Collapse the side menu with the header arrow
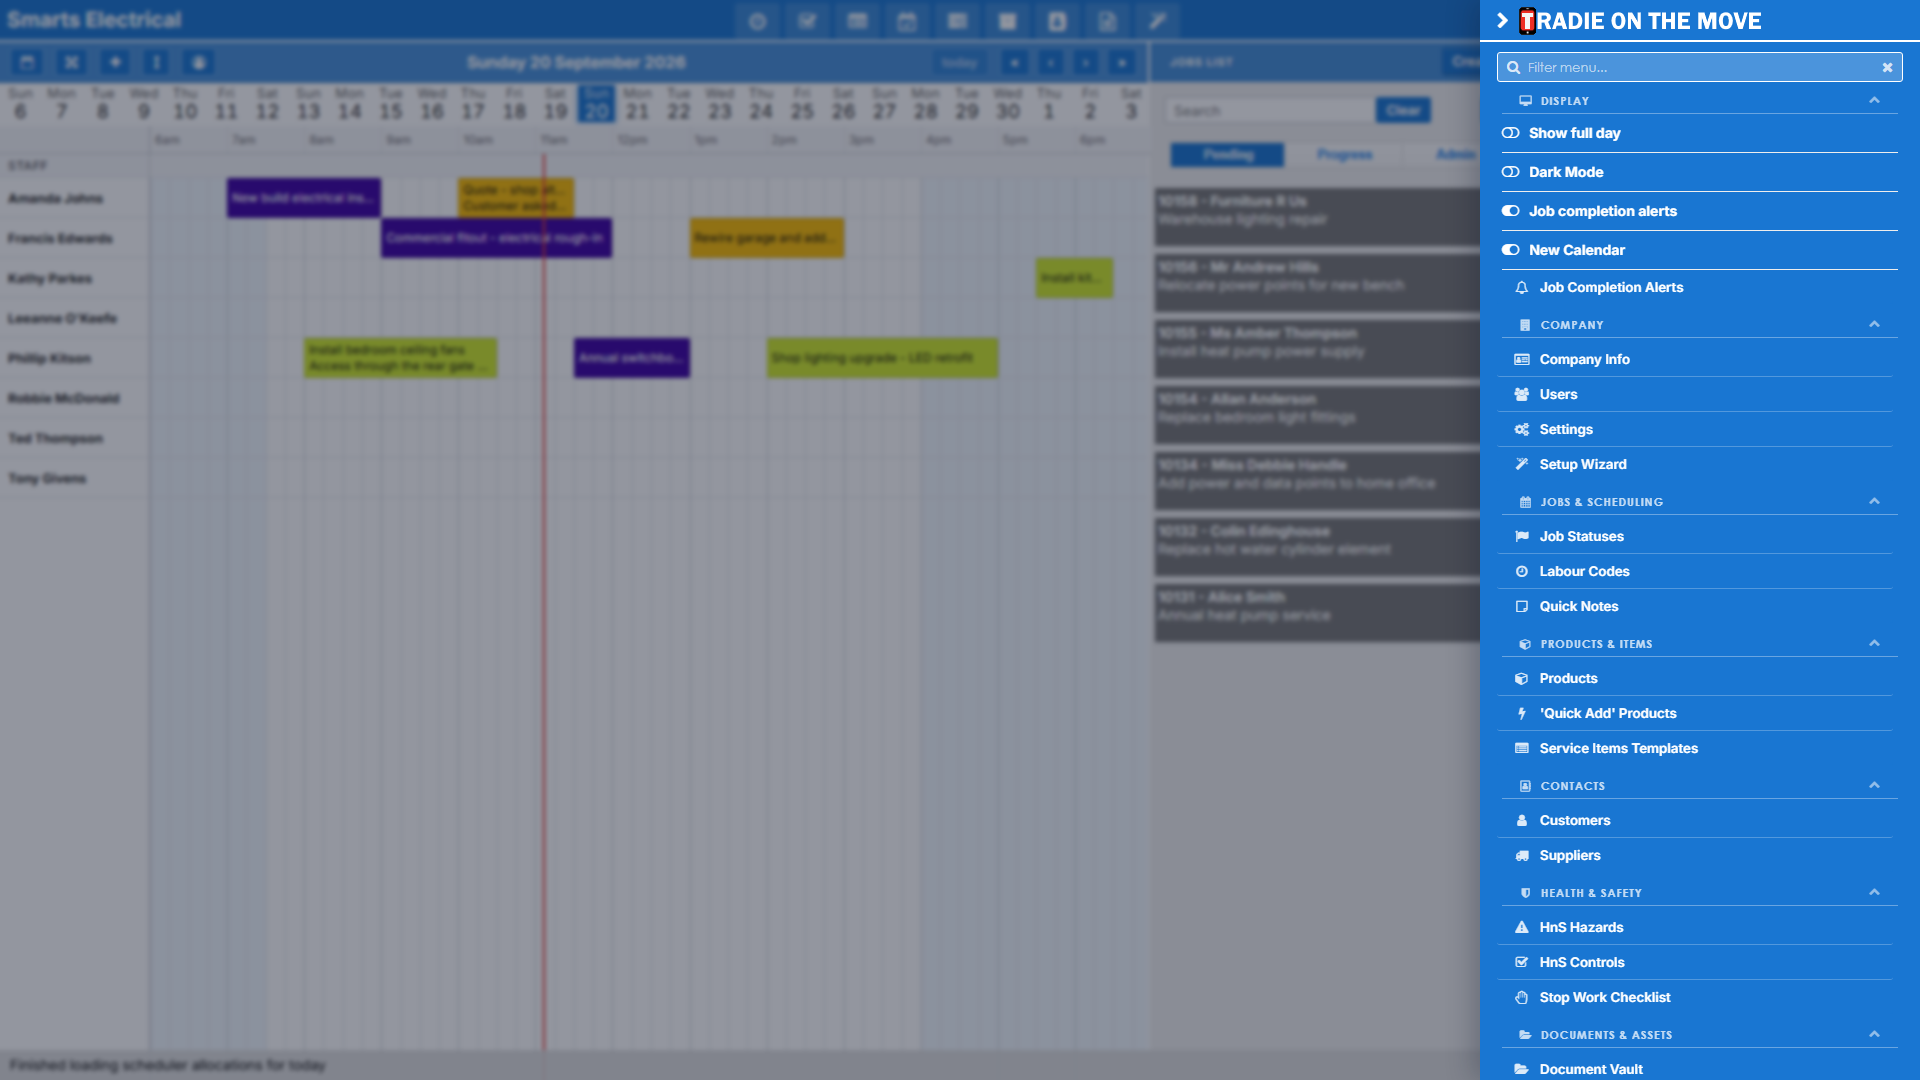Screen dimensions: 1920x1080 click(1502, 20)
